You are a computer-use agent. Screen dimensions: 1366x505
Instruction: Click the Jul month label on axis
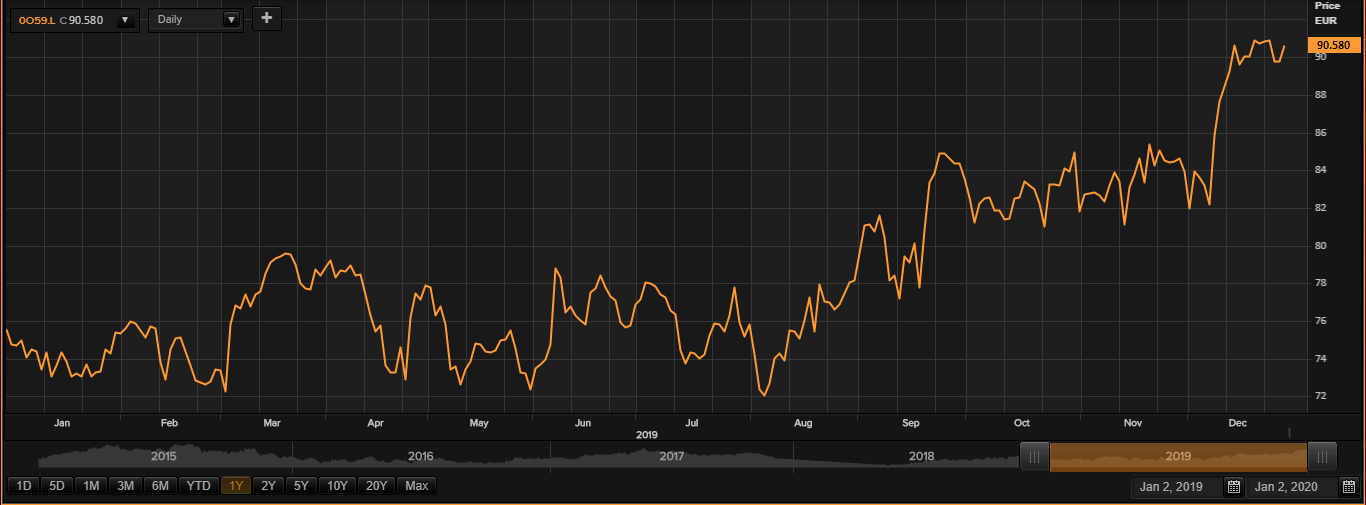point(692,424)
